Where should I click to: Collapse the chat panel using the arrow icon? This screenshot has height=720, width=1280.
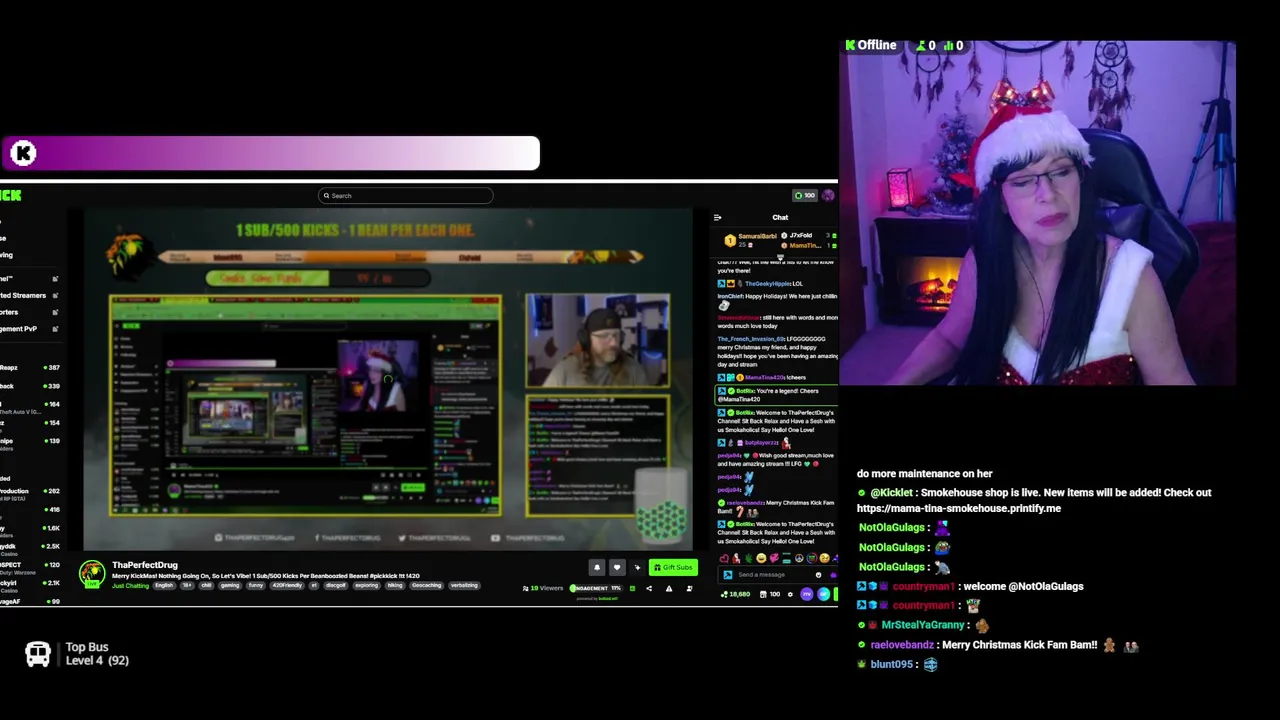pos(717,217)
